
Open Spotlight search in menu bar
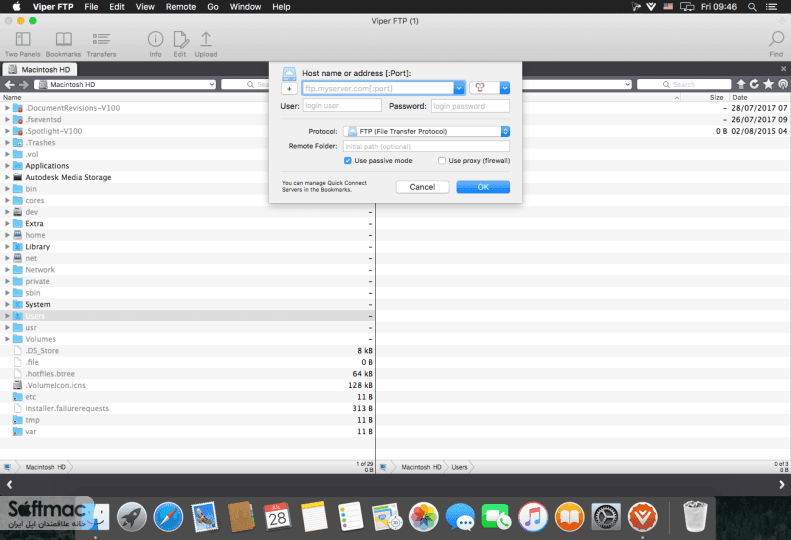click(x=752, y=7)
